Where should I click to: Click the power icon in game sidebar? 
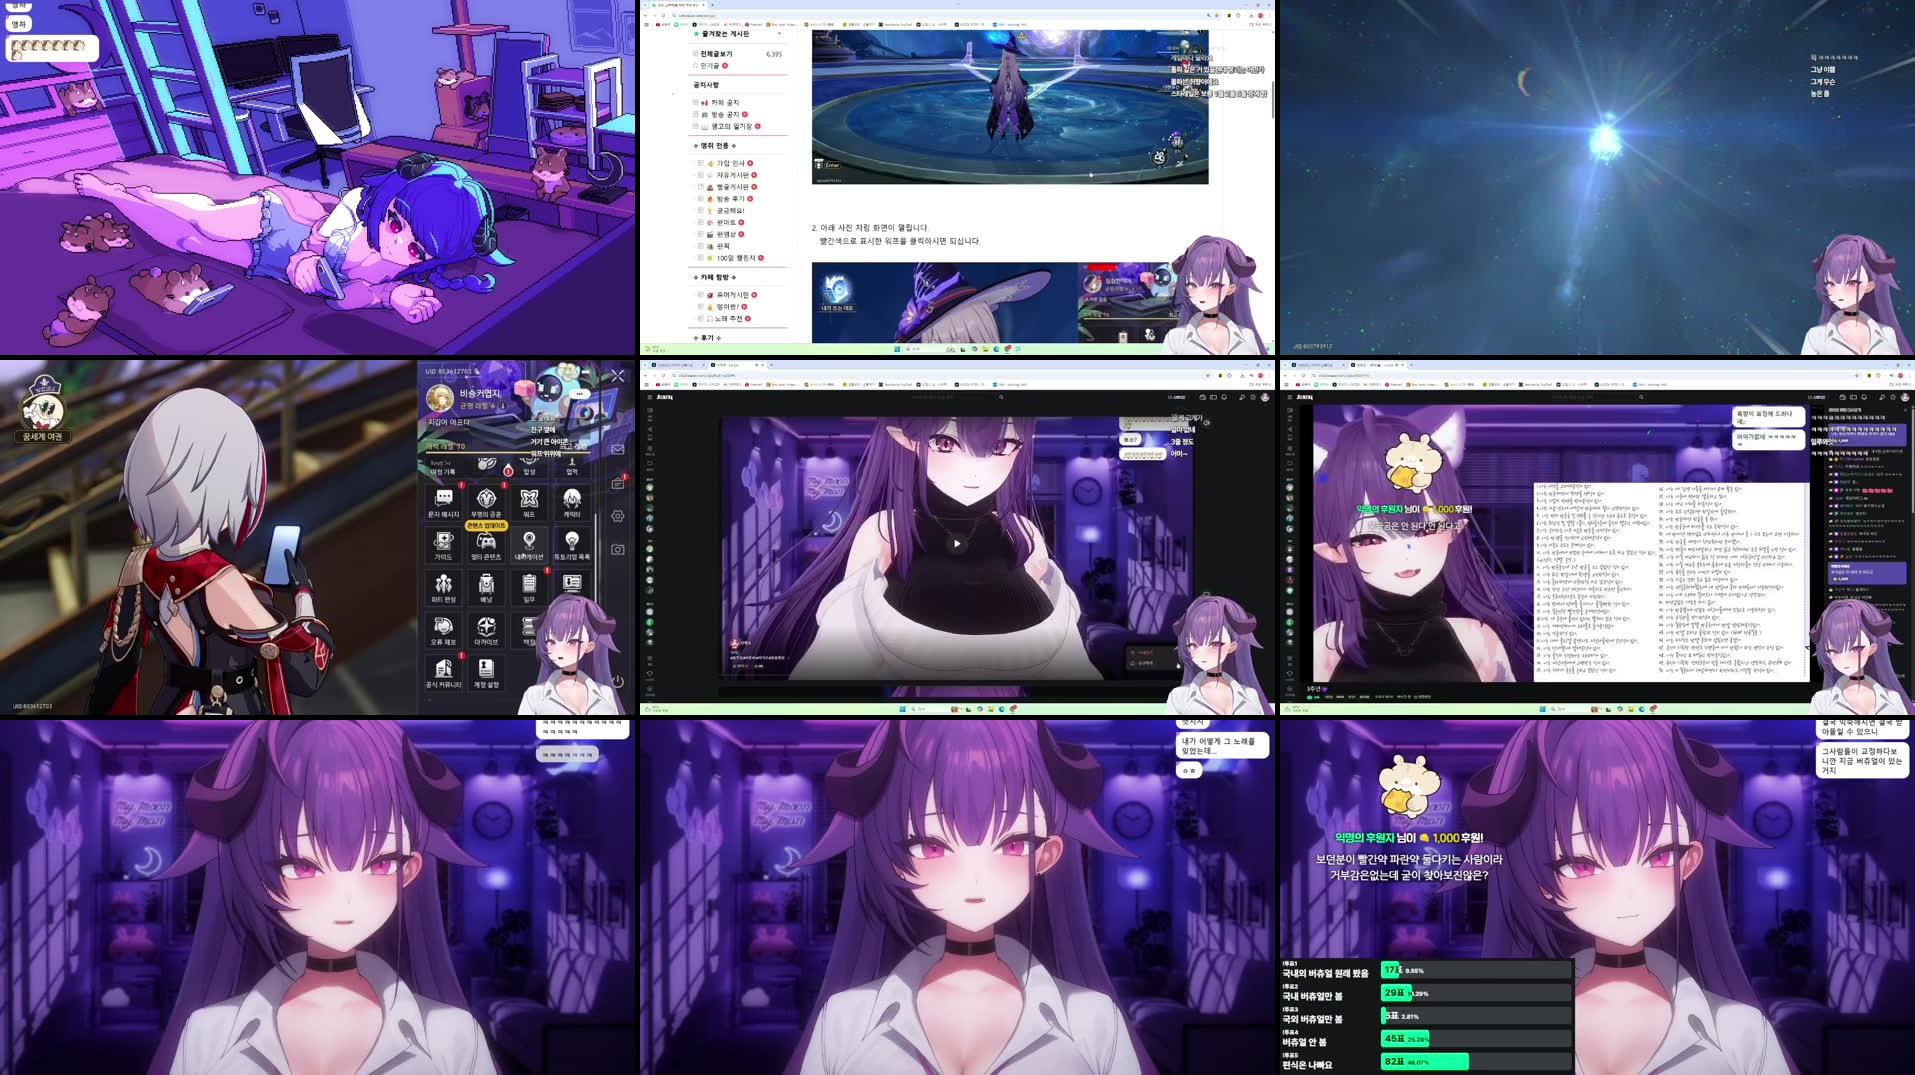(x=618, y=681)
